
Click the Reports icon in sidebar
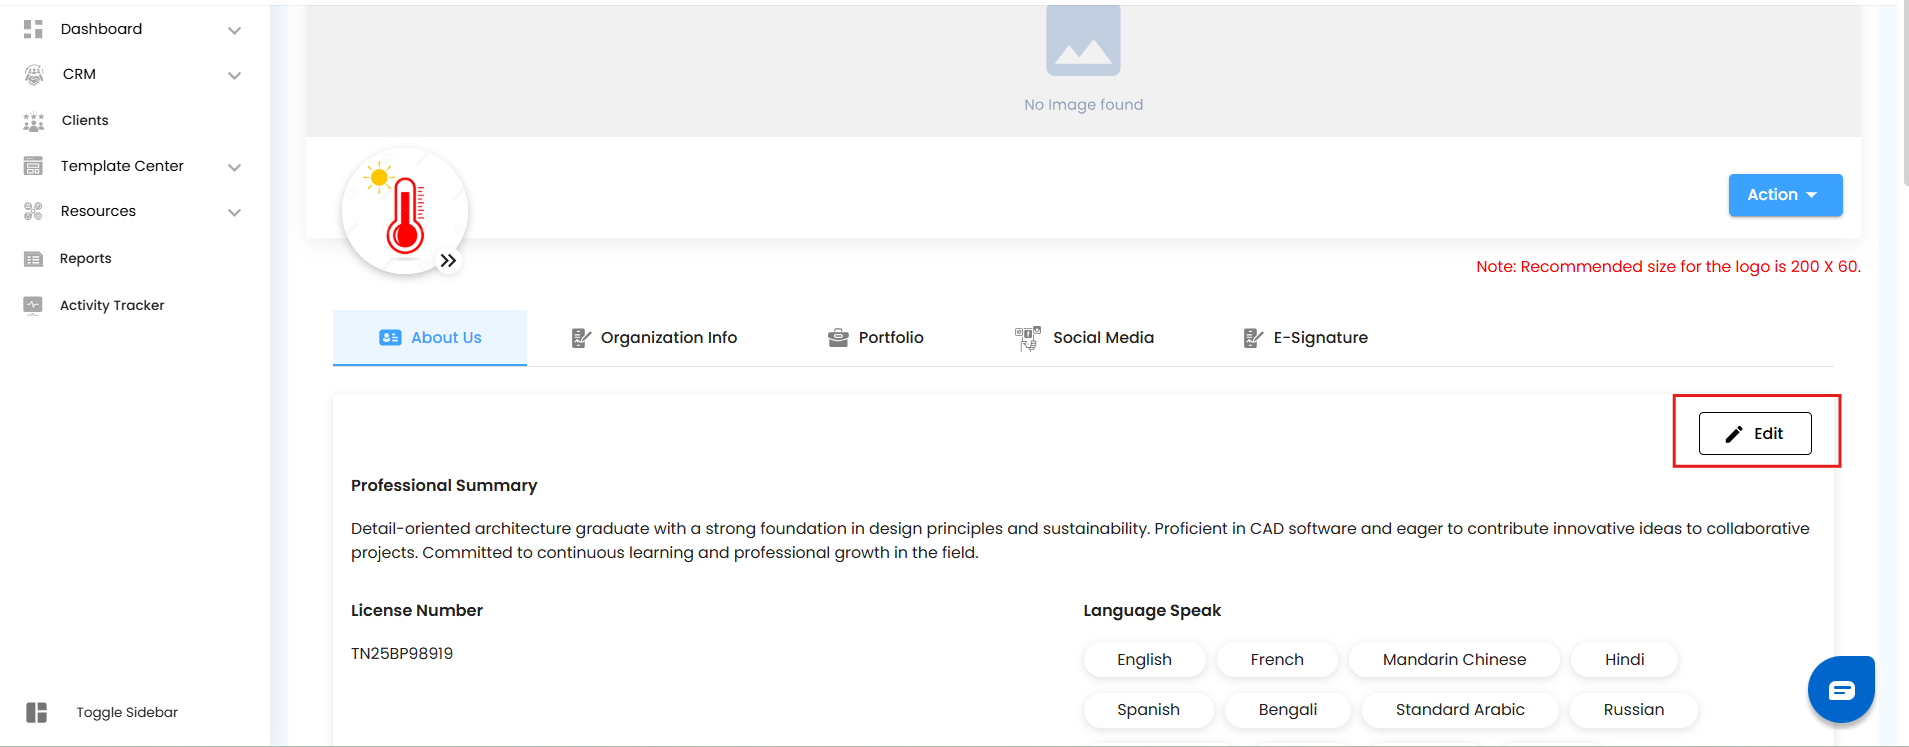[x=34, y=259]
